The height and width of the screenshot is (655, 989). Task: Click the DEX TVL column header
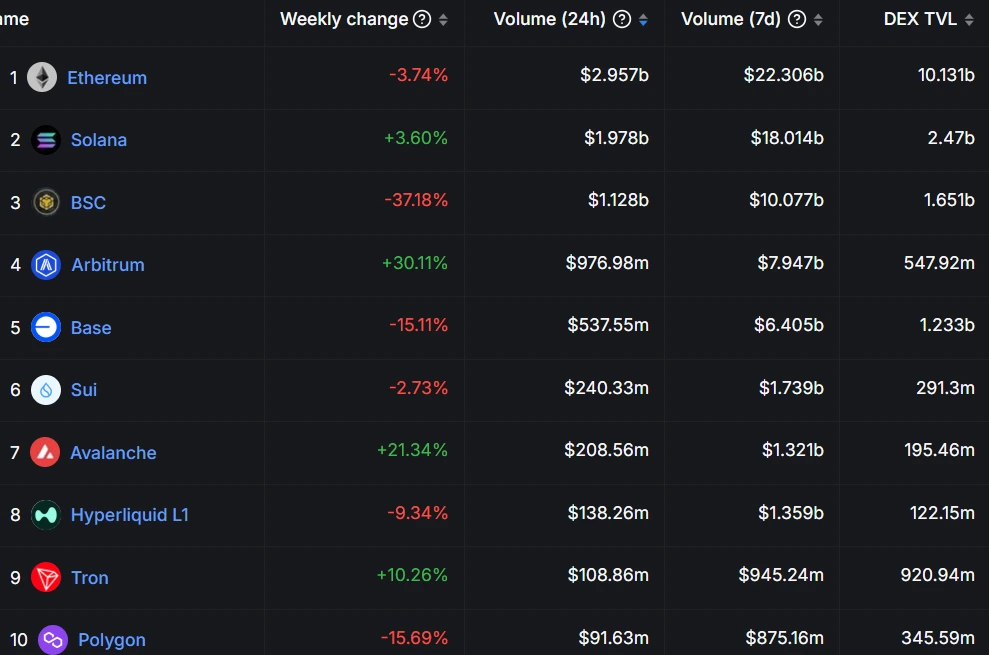[920, 20]
